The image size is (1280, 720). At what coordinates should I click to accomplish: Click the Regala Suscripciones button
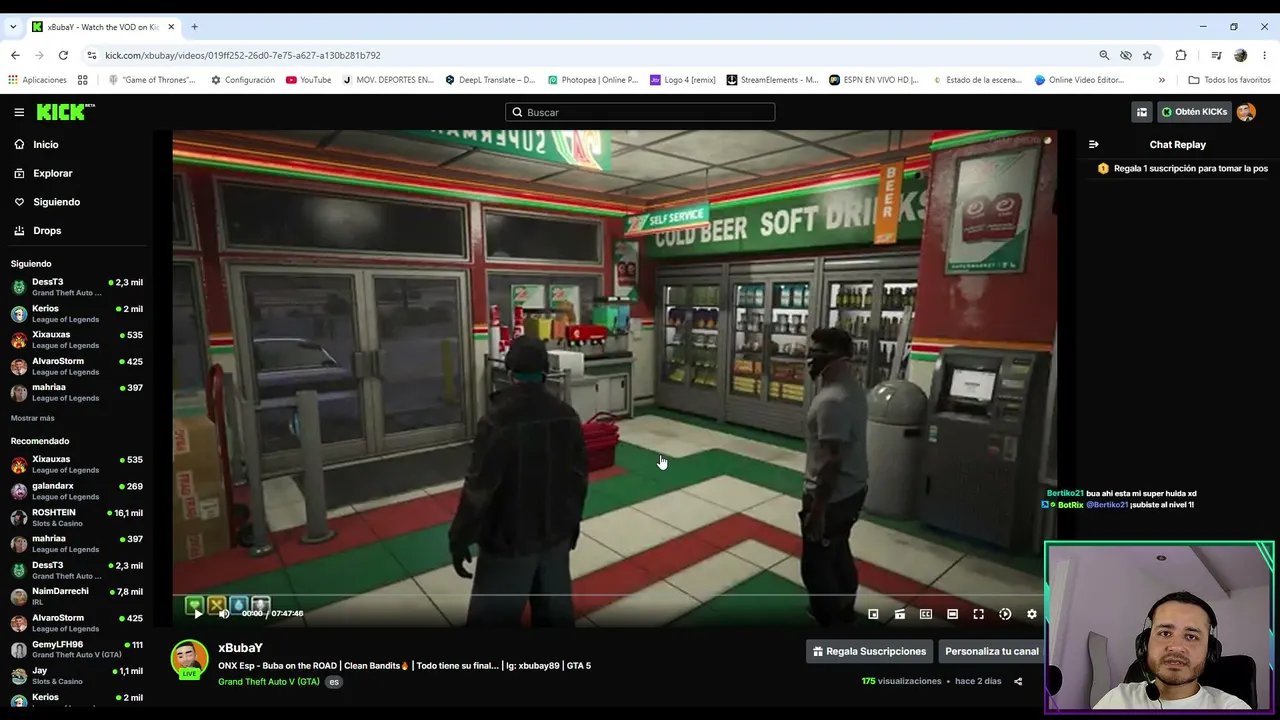pos(869,651)
